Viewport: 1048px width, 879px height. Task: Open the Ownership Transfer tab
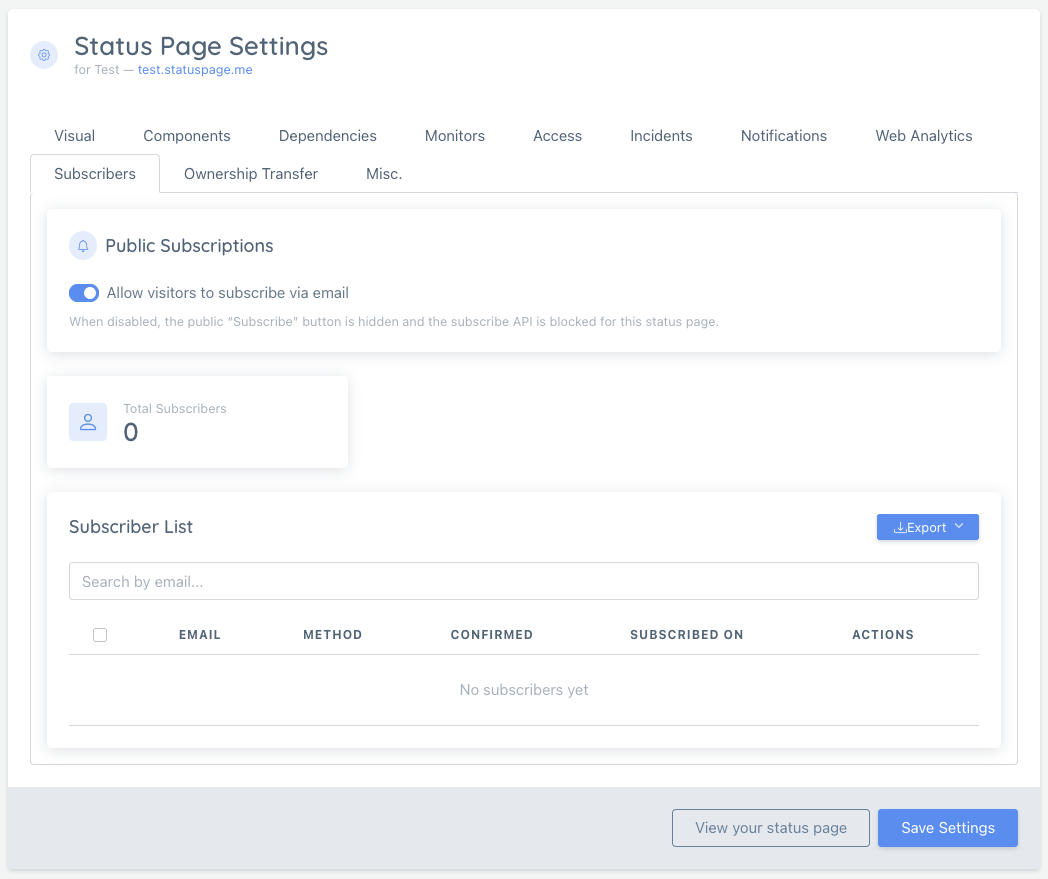pyautogui.click(x=251, y=174)
